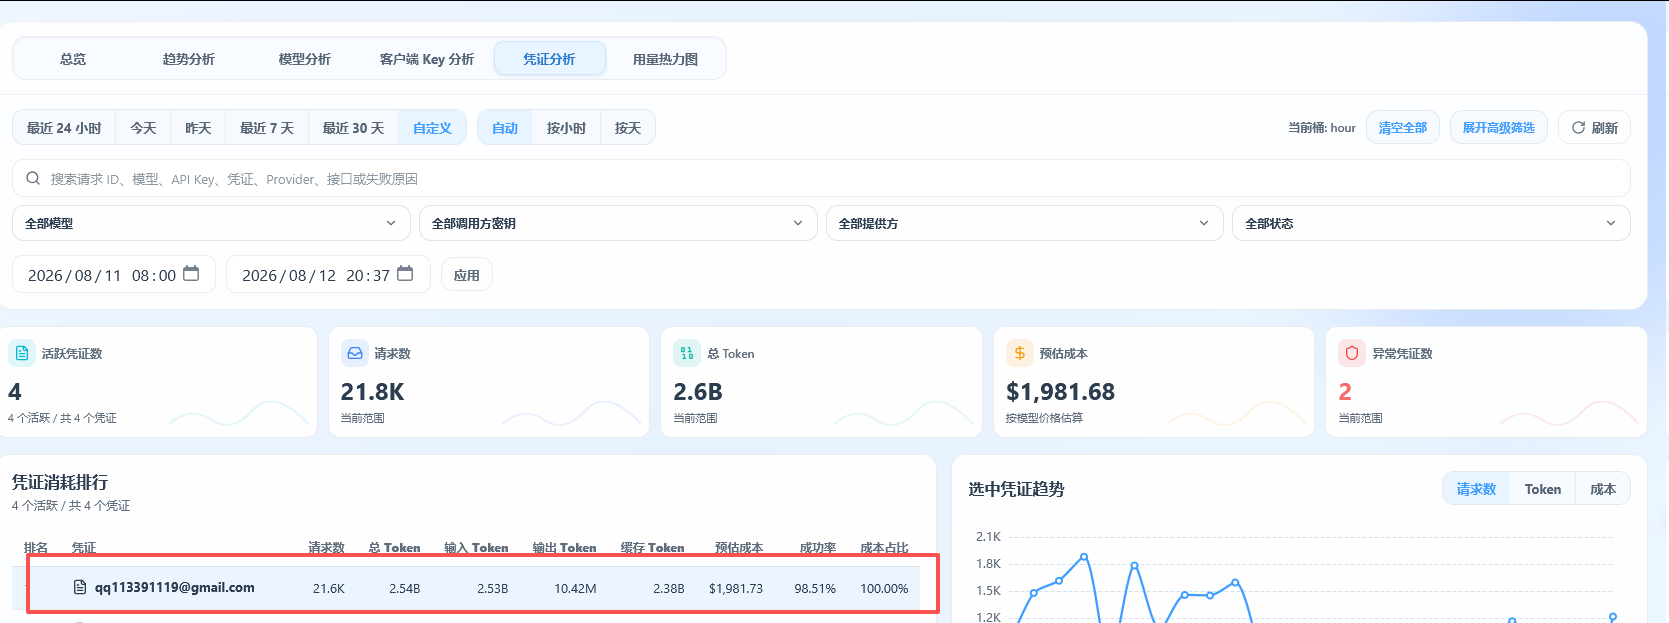This screenshot has height=623, width=1669.
Task: Focus the request search input field
Action: pyautogui.click(x=821, y=178)
